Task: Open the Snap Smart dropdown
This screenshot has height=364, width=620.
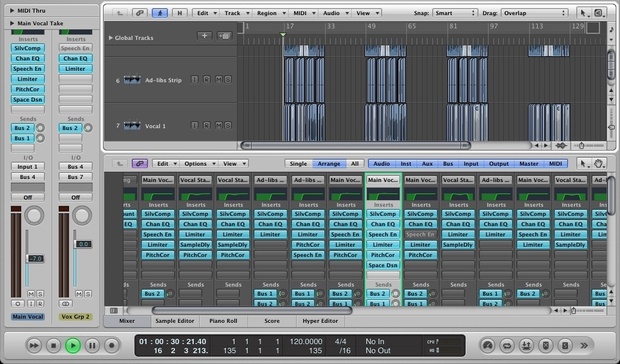Action: (454, 13)
